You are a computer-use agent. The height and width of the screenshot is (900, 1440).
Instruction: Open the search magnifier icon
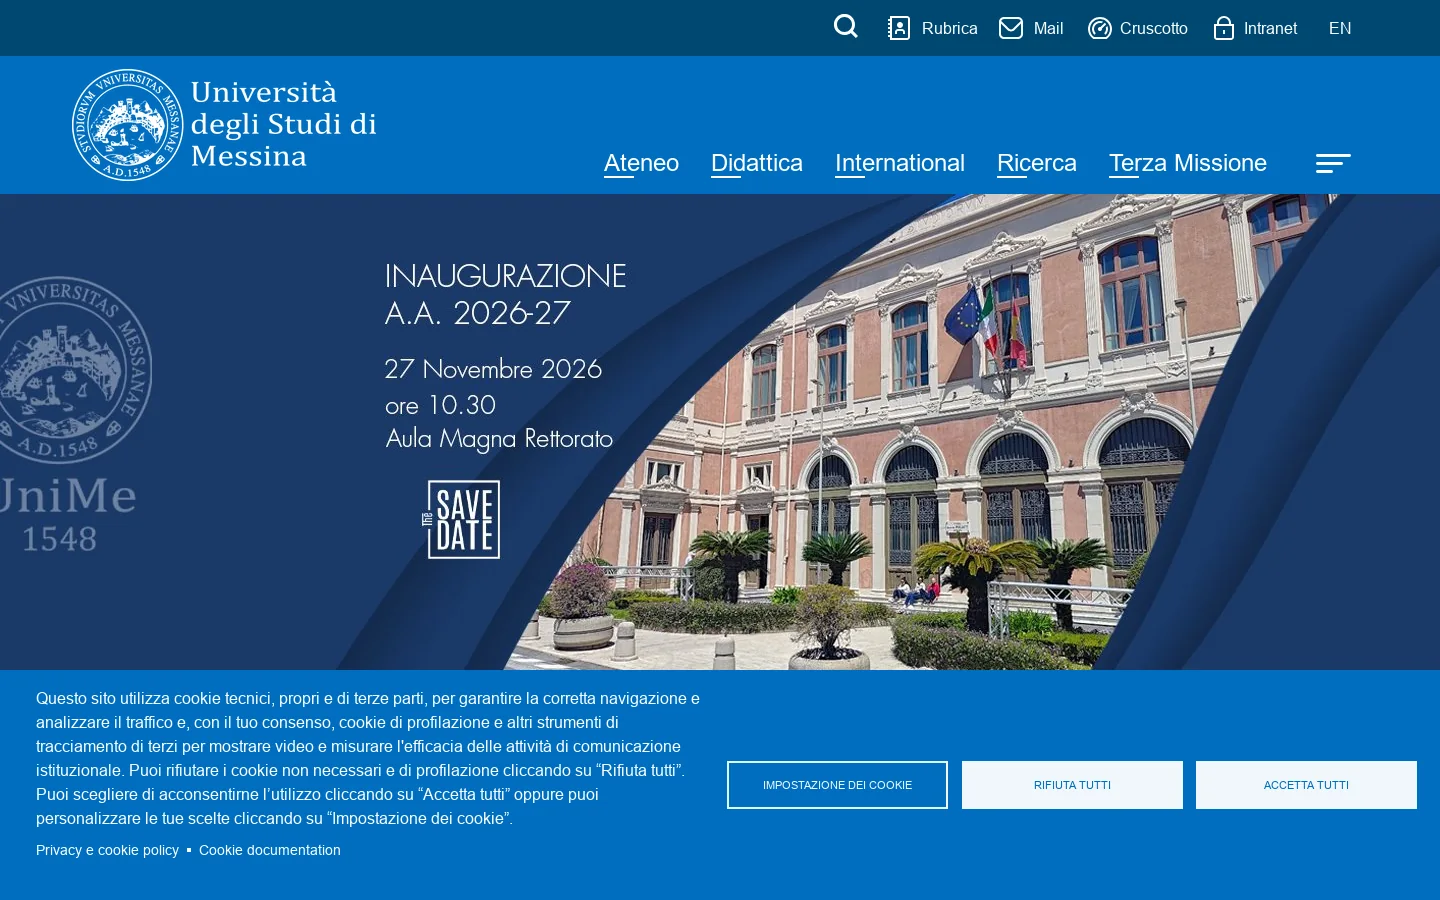click(x=846, y=27)
